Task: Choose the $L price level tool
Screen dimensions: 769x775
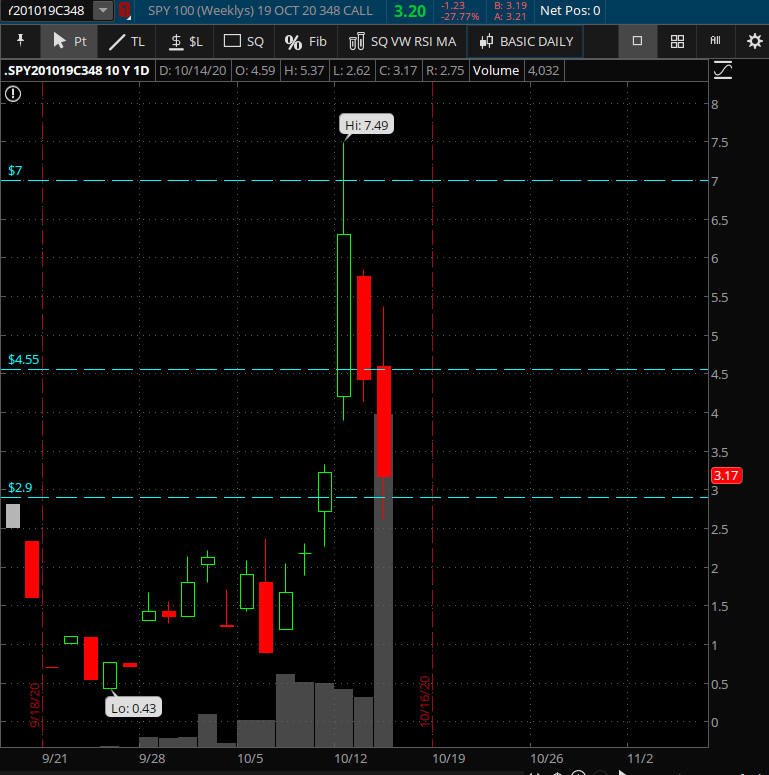Action: (186, 41)
